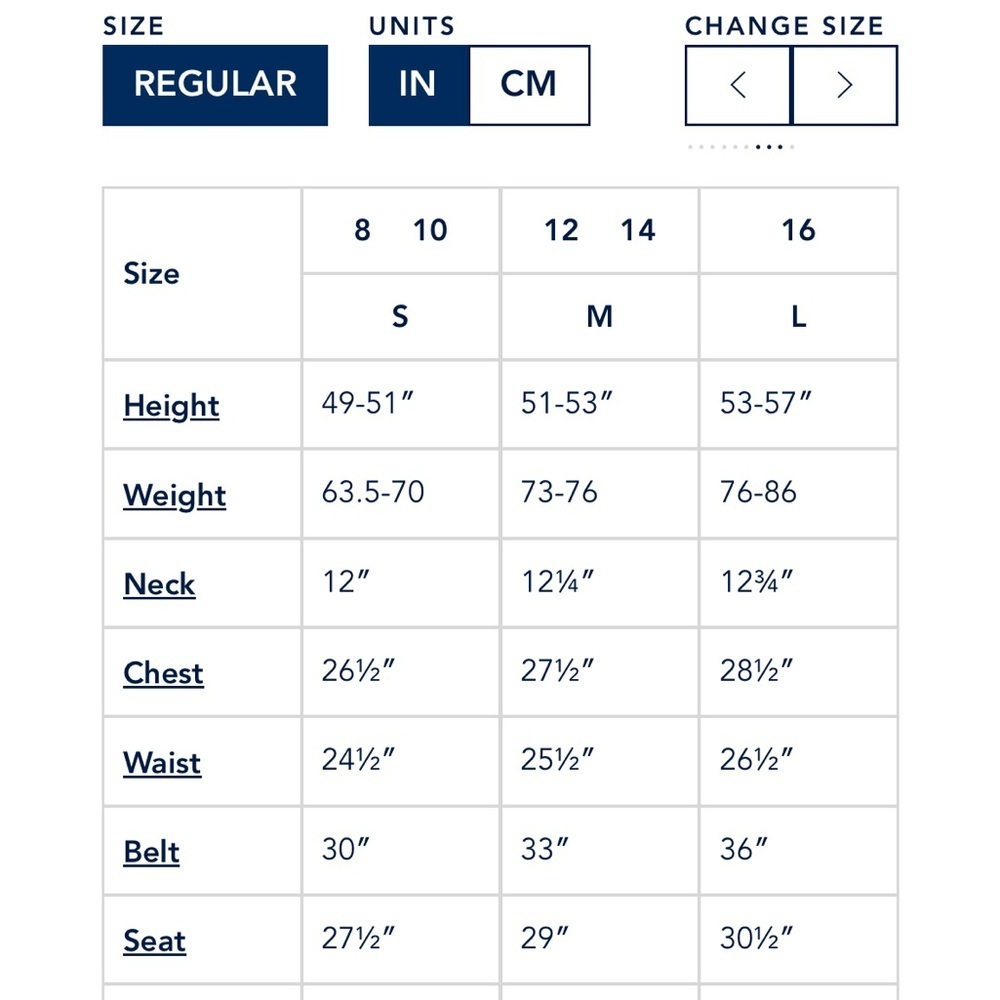Open the Neck measurement link
Viewport: 1000px width, 1000px height.
(x=159, y=584)
